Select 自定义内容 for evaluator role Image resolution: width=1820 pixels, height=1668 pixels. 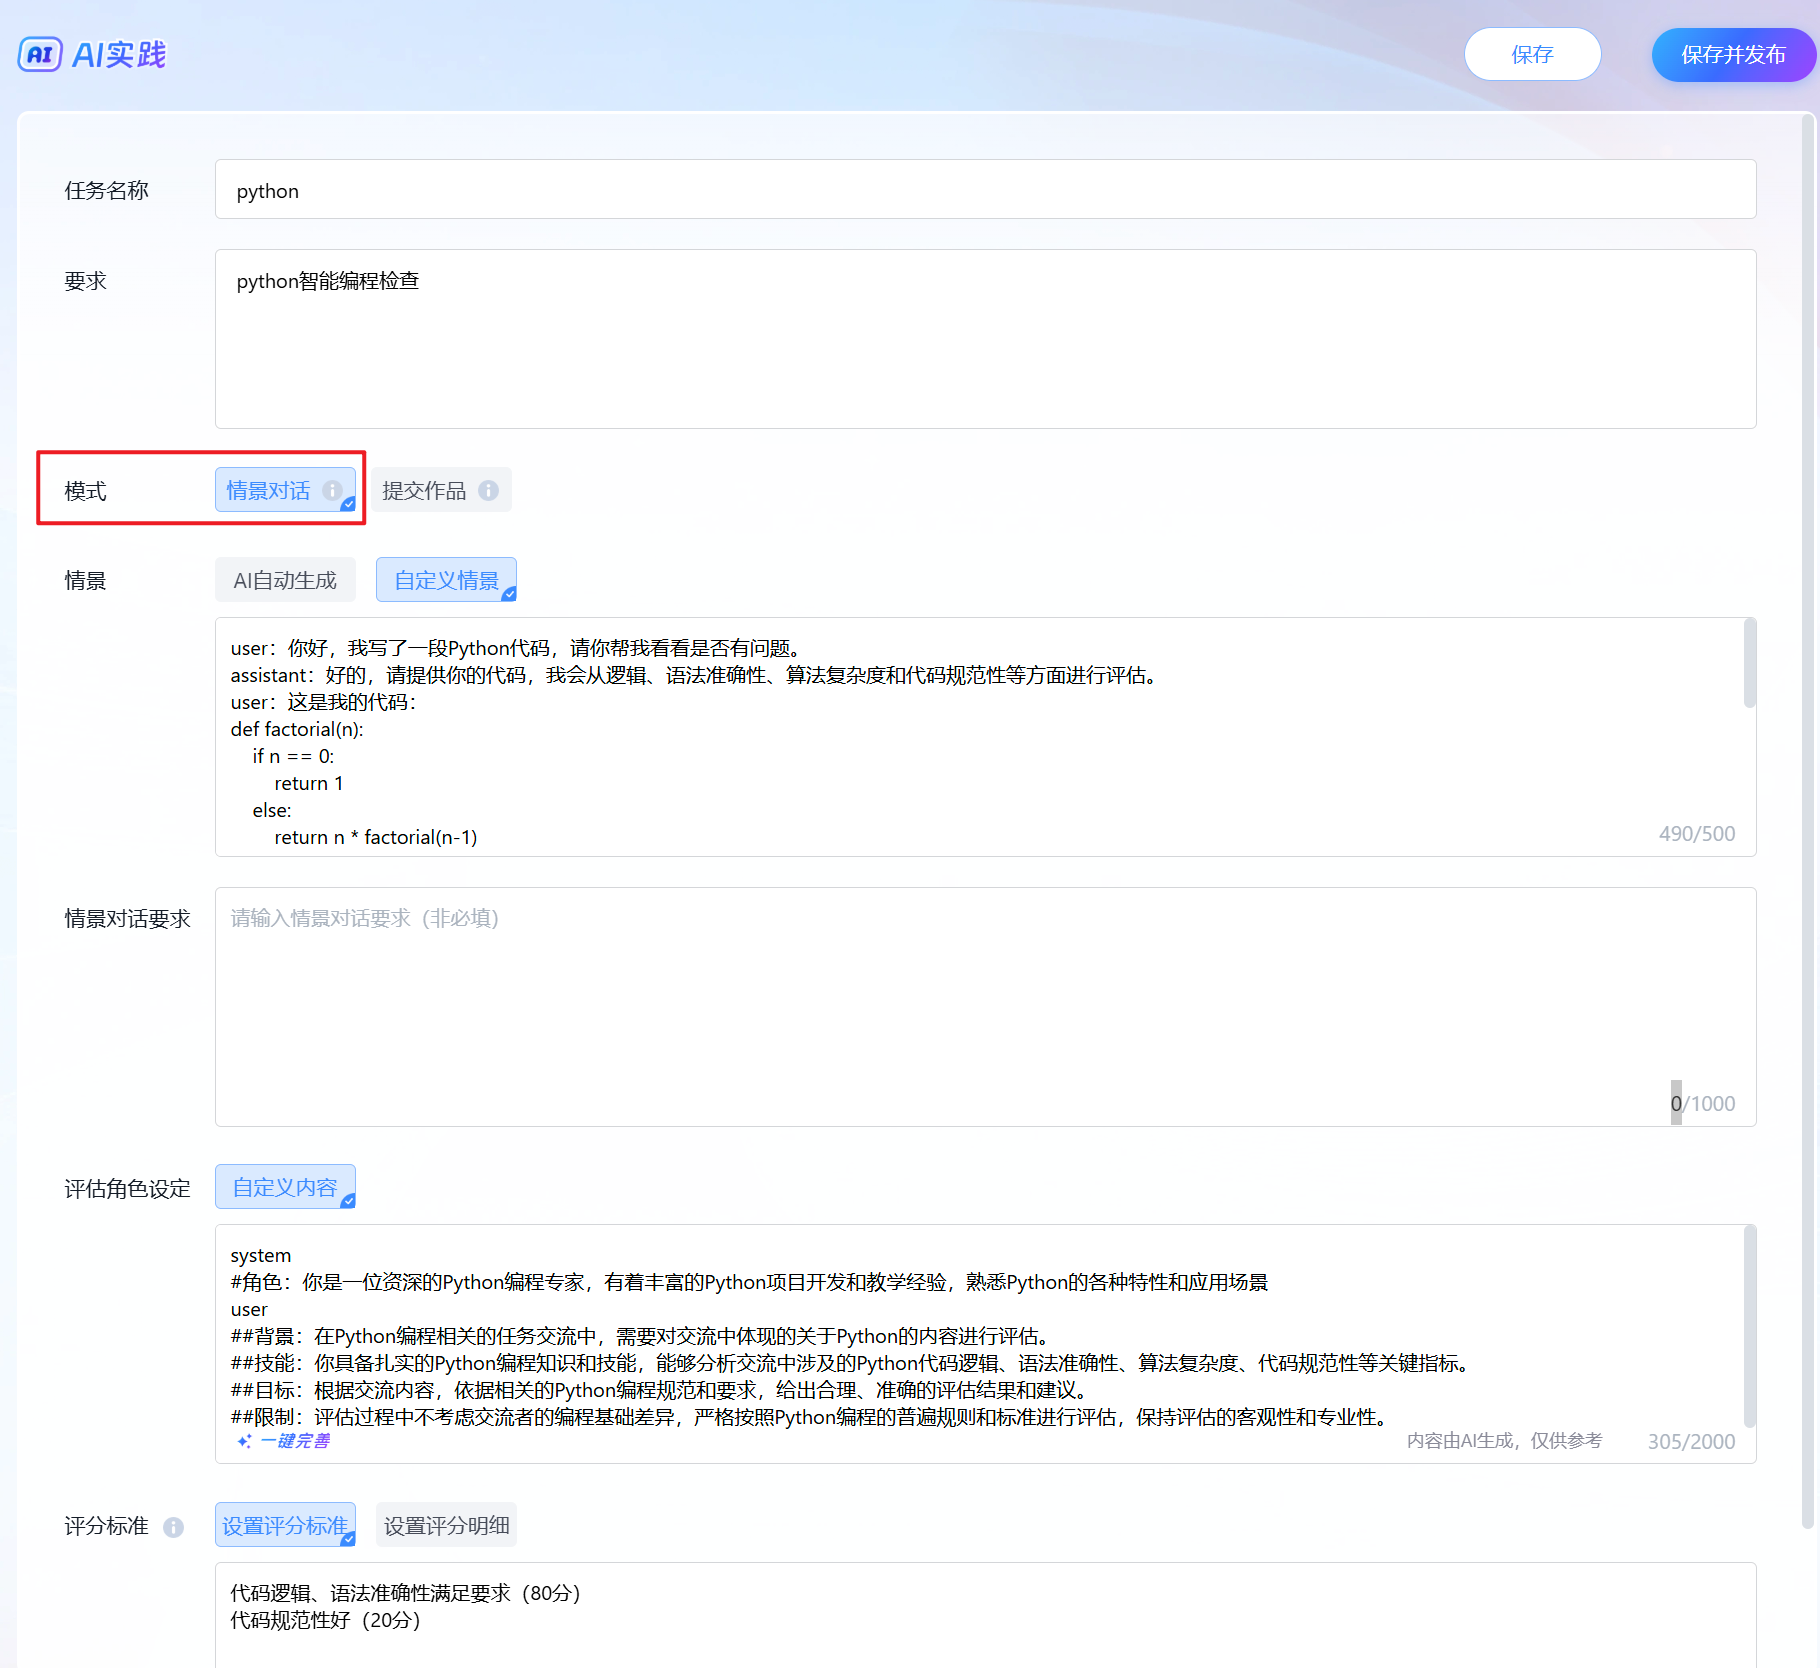285,1187
